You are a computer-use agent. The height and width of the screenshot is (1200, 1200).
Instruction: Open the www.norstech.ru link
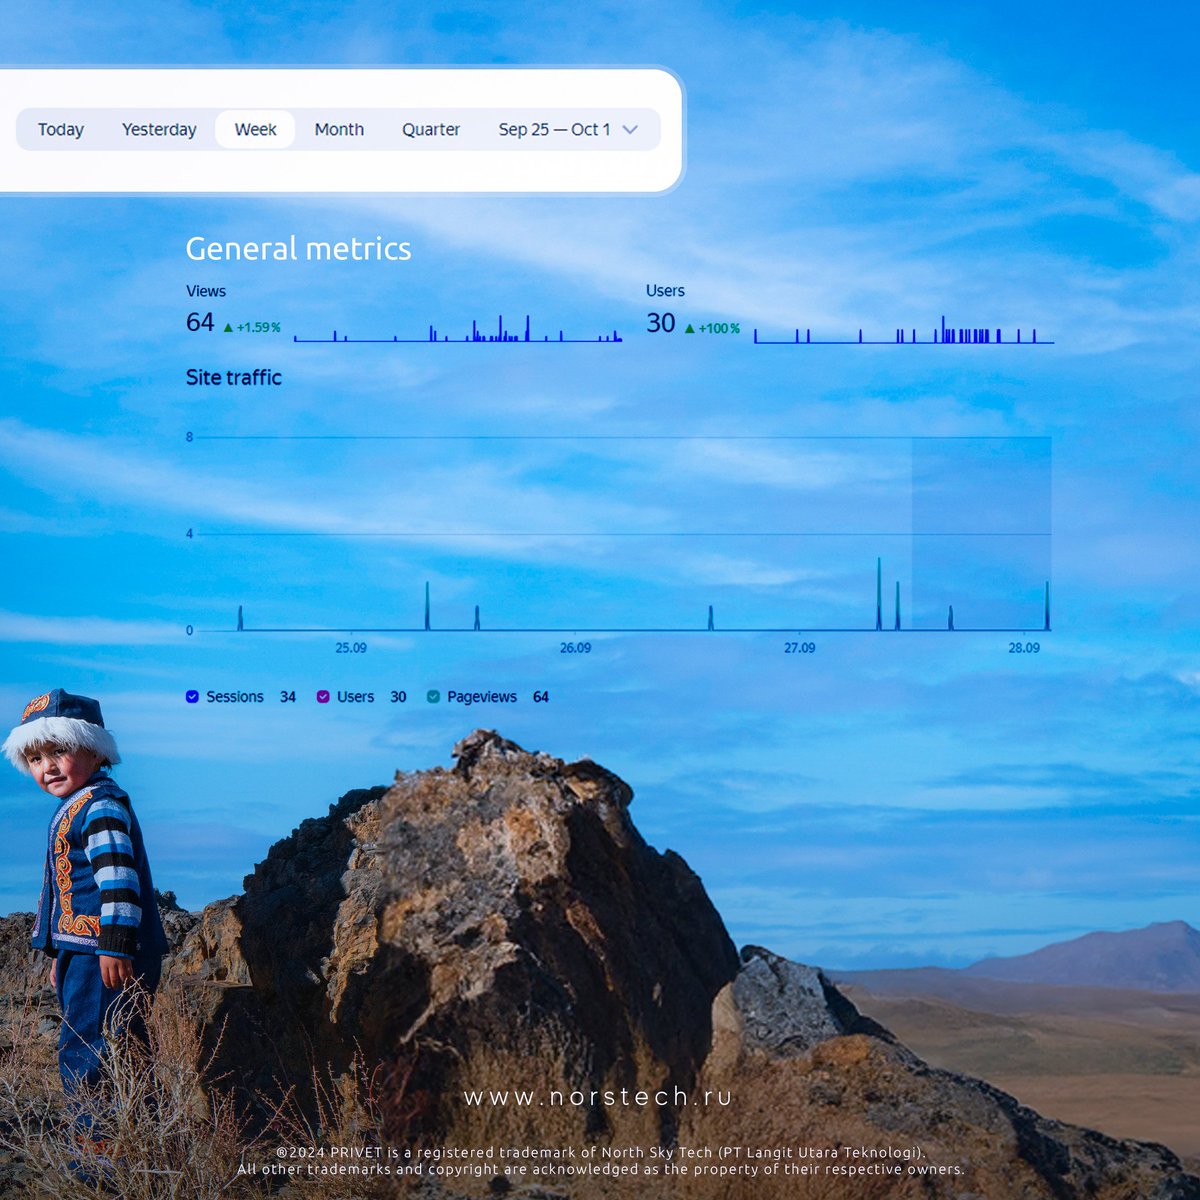pos(599,1097)
